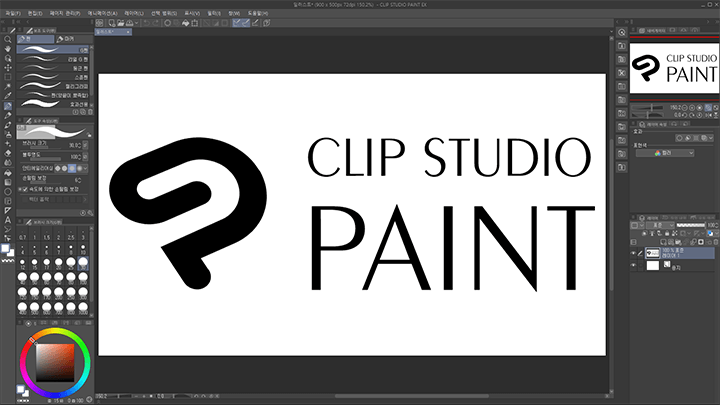Open the 표현색 컬러 dropdown
This screenshot has height=405, width=720.
(x=664, y=153)
